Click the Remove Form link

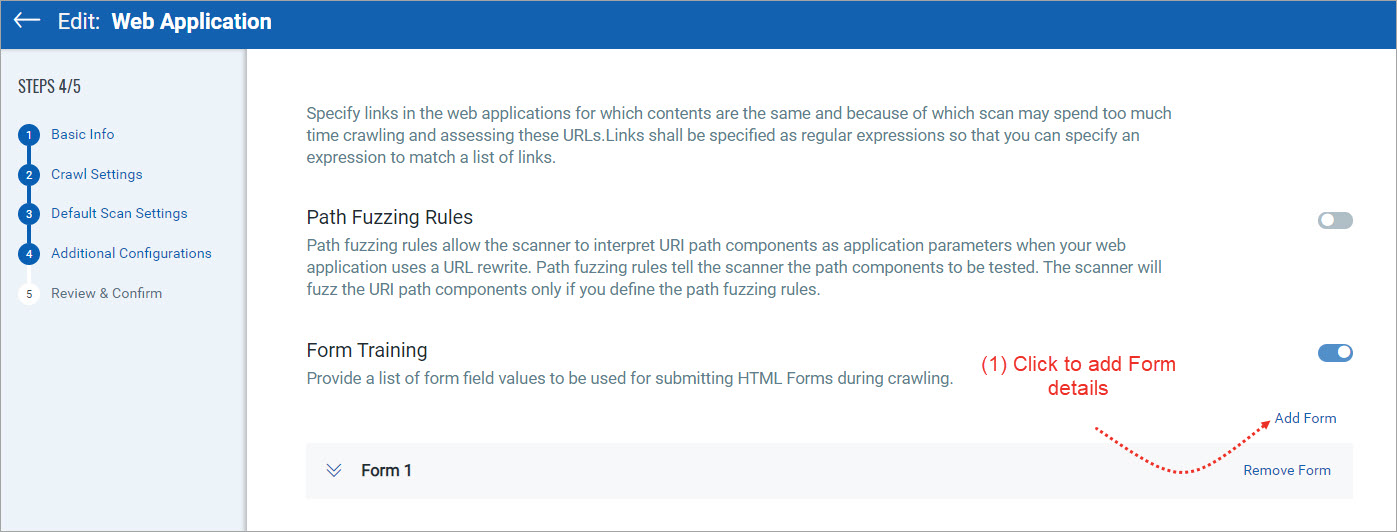point(1287,470)
